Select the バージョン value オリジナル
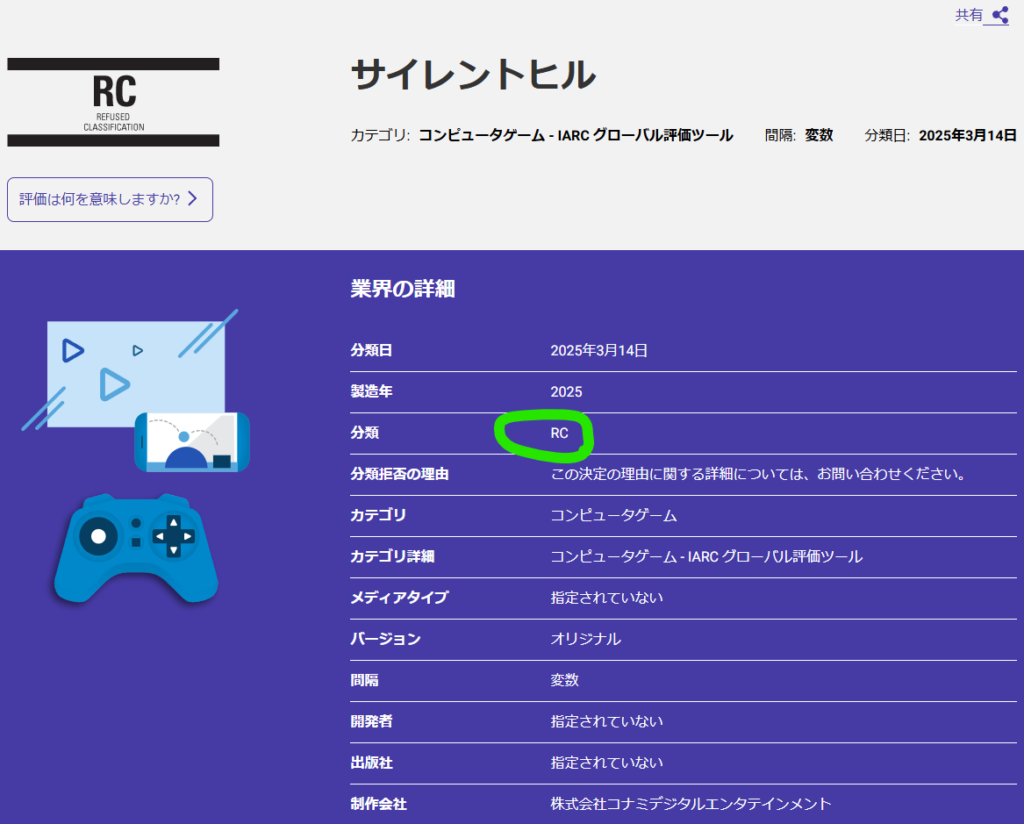Image resolution: width=1024 pixels, height=824 pixels. pyautogui.click(x=586, y=639)
